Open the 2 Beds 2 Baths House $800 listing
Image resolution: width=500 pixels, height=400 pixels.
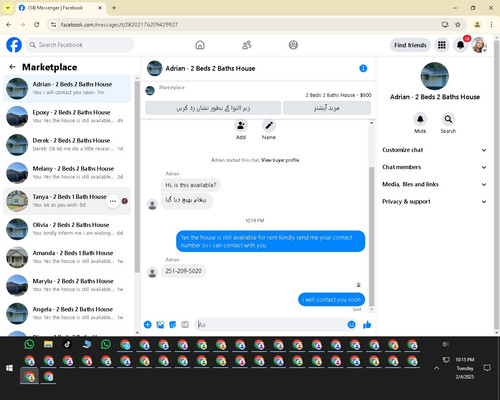[338, 95]
